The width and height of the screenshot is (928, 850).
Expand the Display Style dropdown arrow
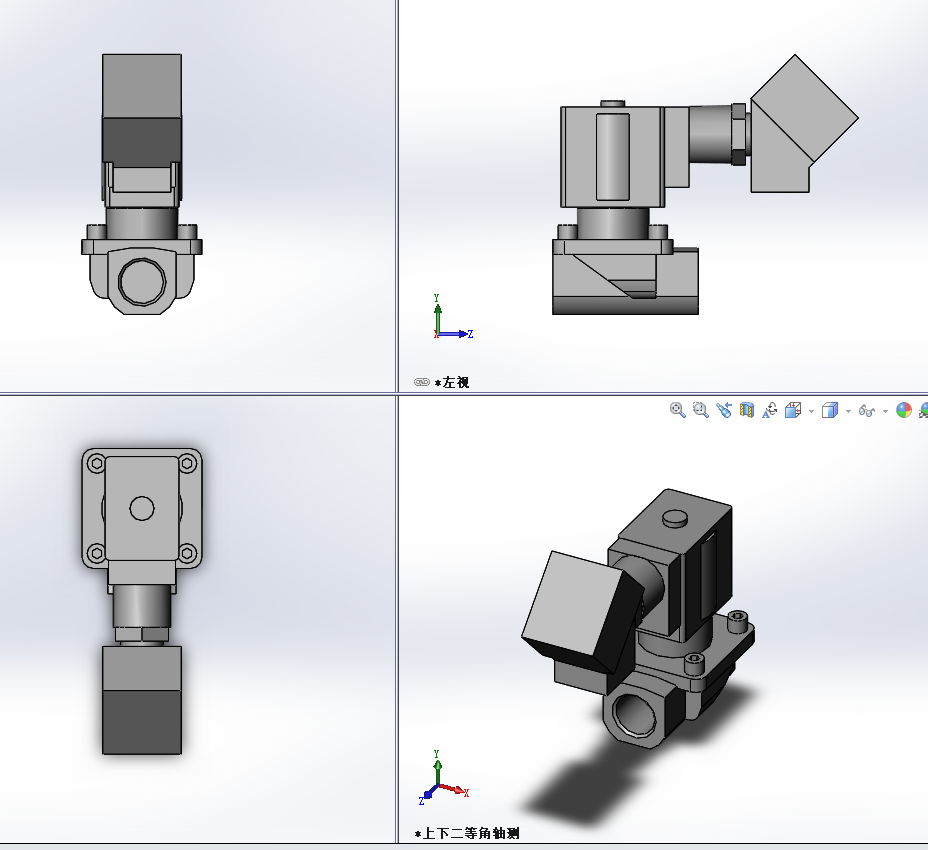848,411
